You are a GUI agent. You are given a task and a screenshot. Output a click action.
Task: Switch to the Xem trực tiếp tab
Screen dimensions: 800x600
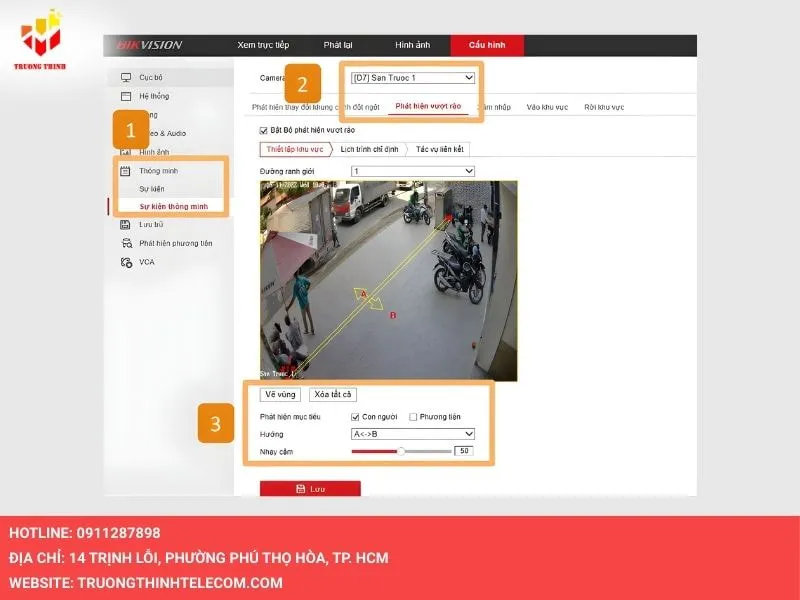tap(263, 45)
